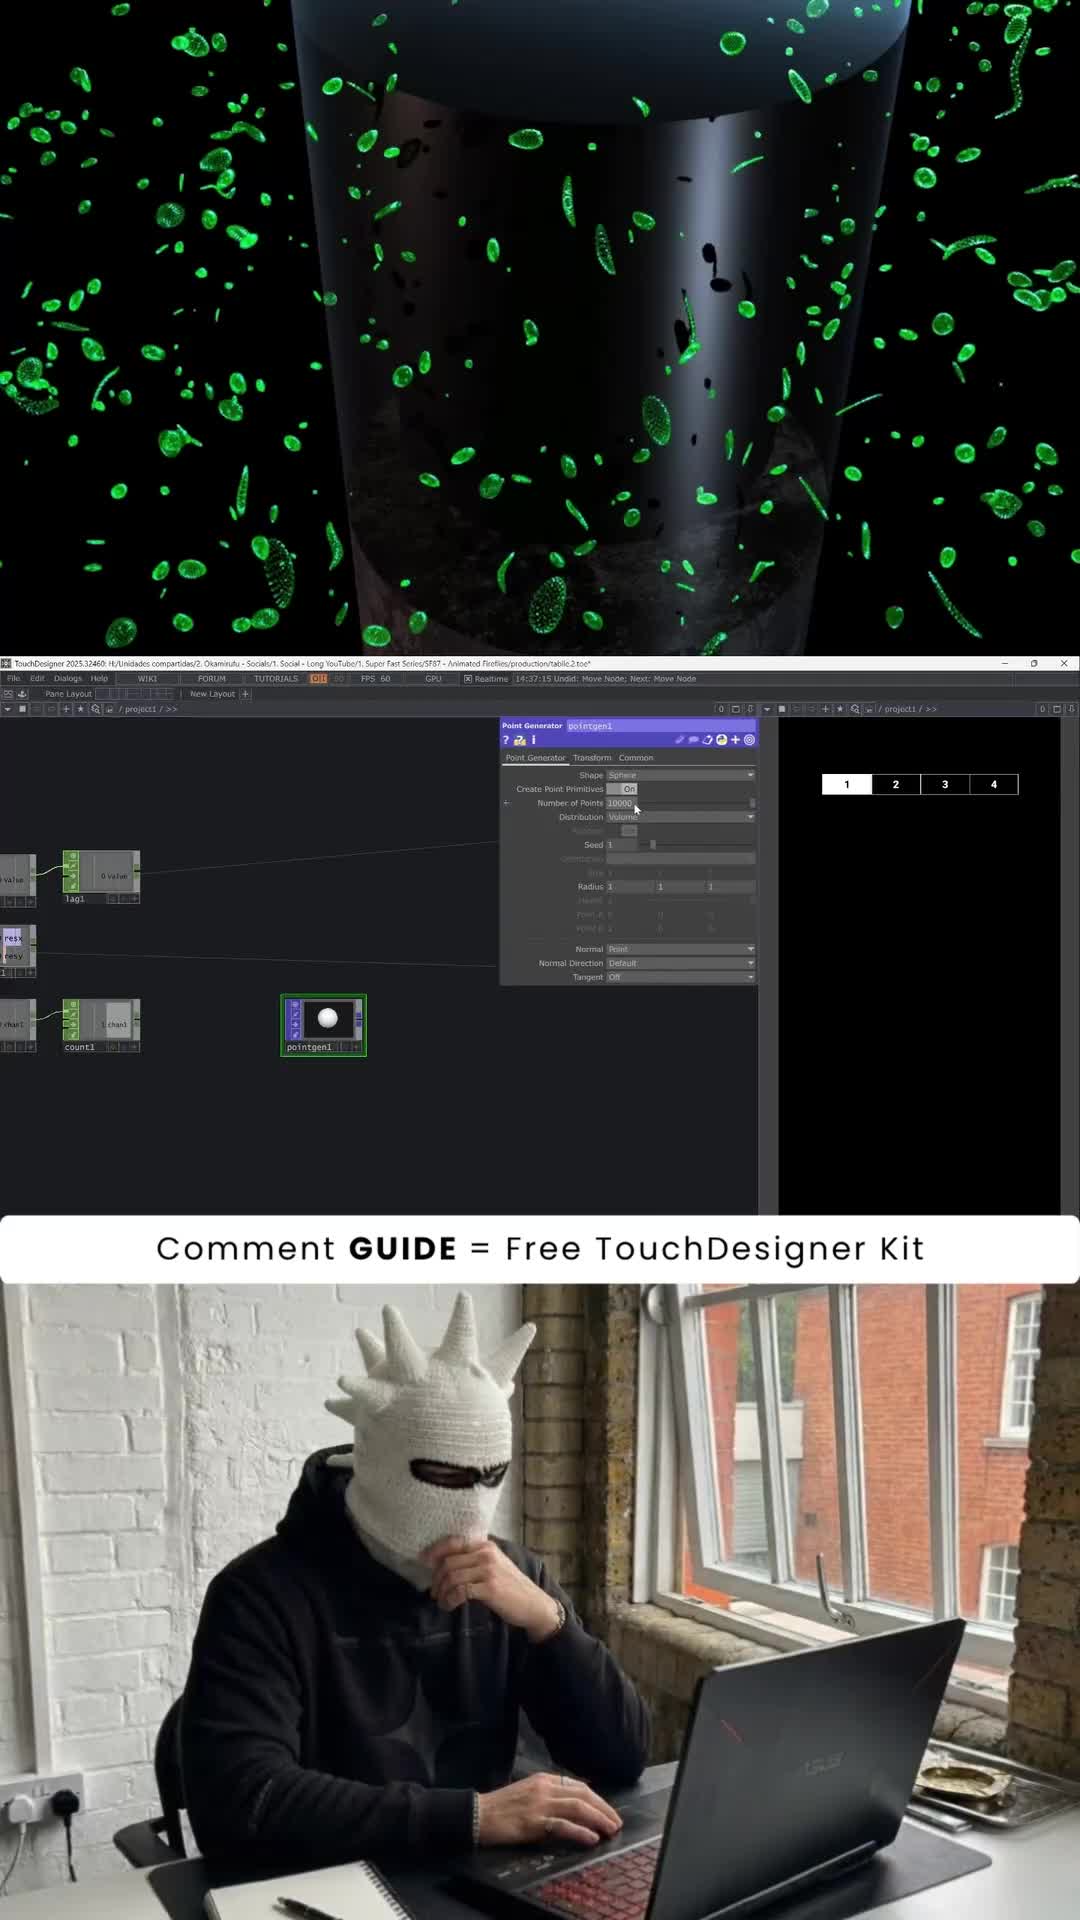Click the pin icon beside Pane Layout
1080x1920 pixels.
[x=22, y=694]
